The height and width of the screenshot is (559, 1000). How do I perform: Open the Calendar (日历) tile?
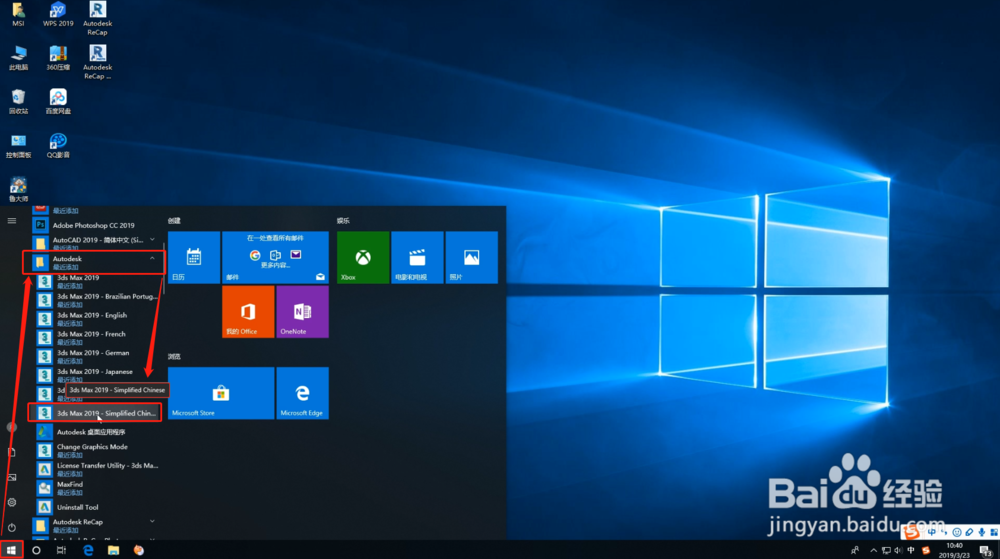point(194,258)
